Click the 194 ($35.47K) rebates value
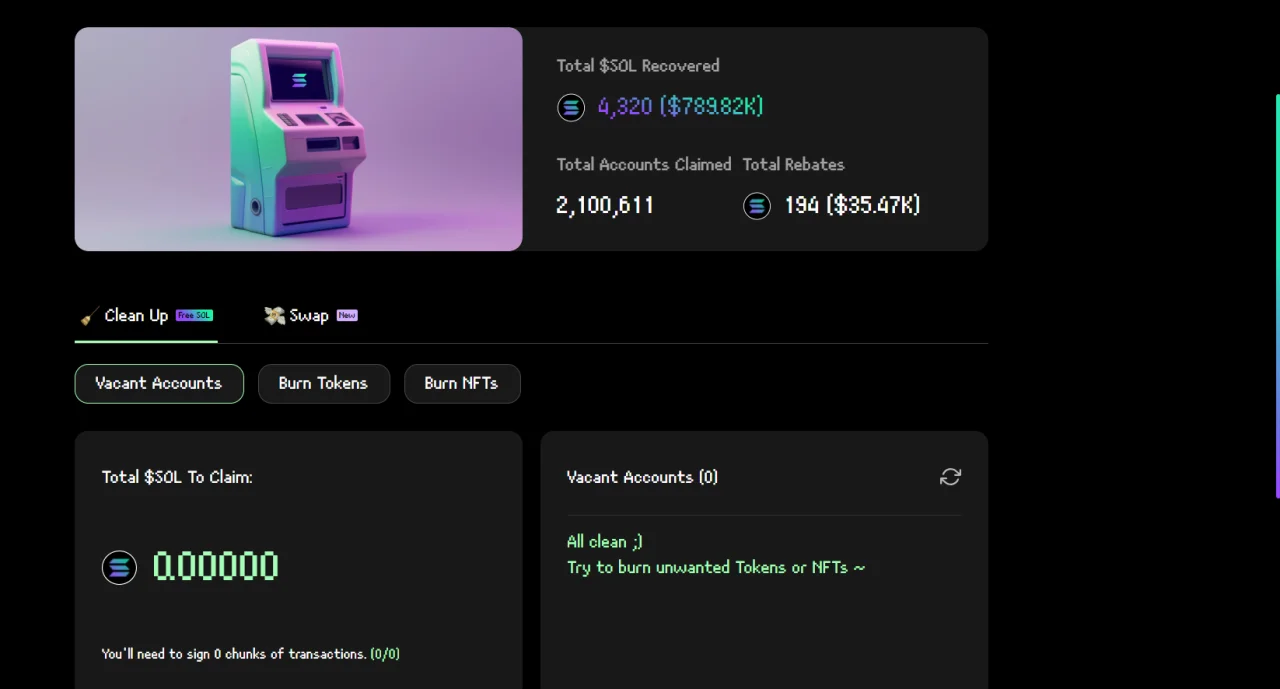1280x689 pixels. coord(852,206)
